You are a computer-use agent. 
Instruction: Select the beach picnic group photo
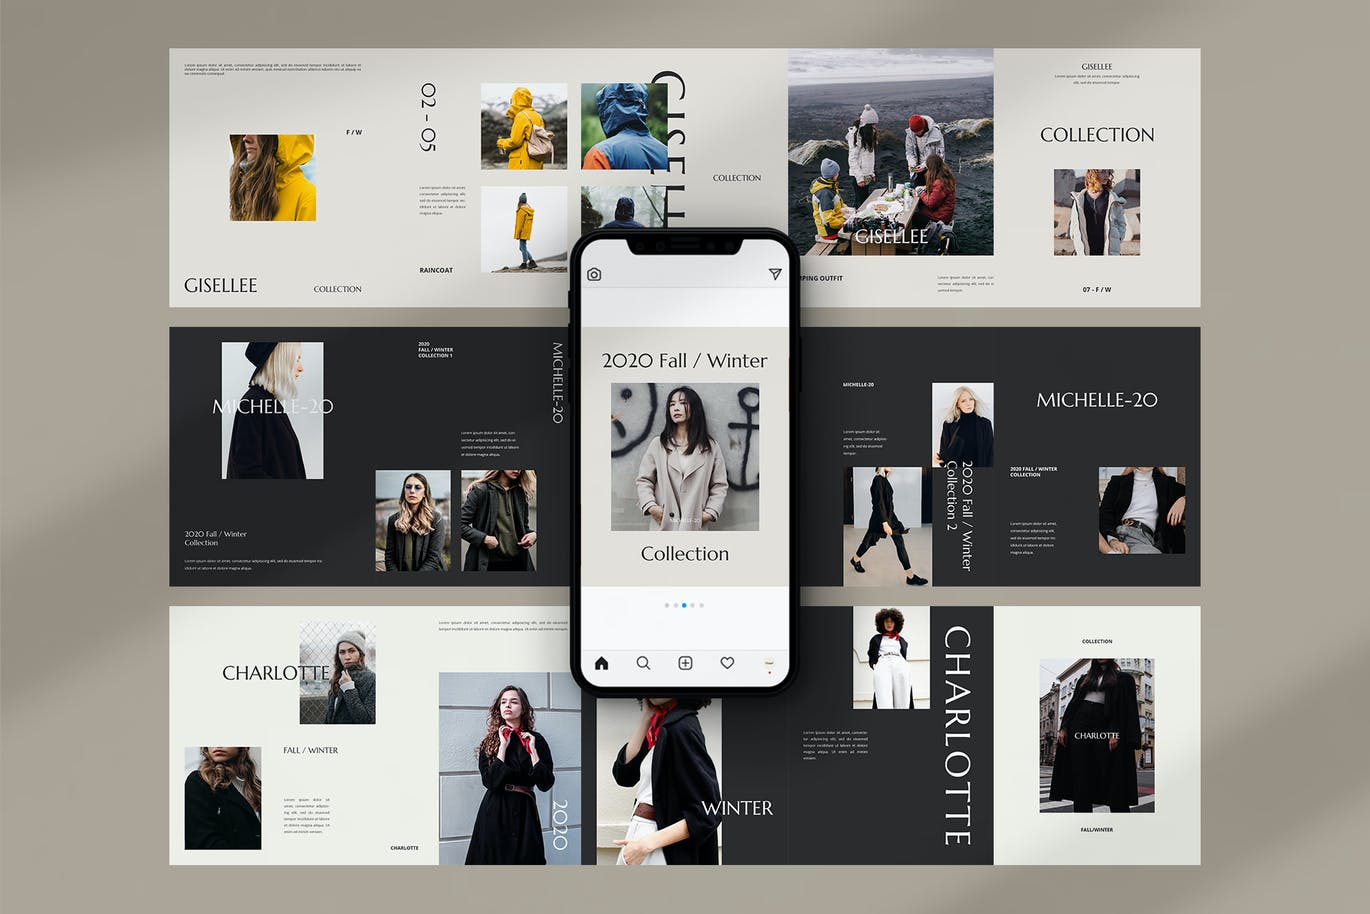(890, 152)
